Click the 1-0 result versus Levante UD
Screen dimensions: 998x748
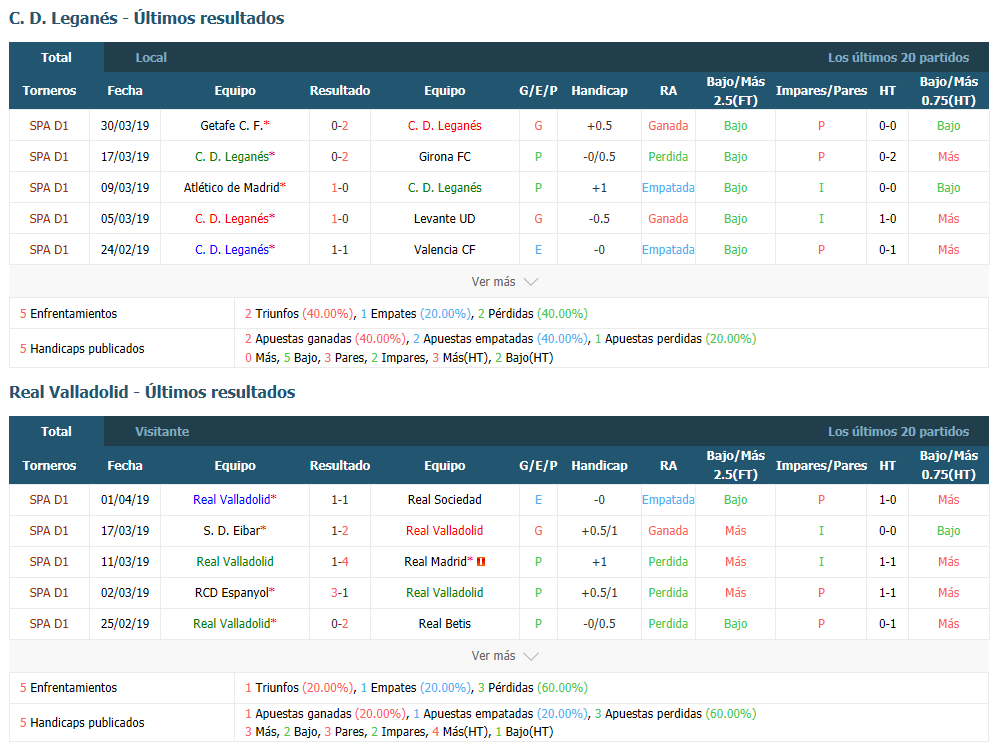[340, 219]
